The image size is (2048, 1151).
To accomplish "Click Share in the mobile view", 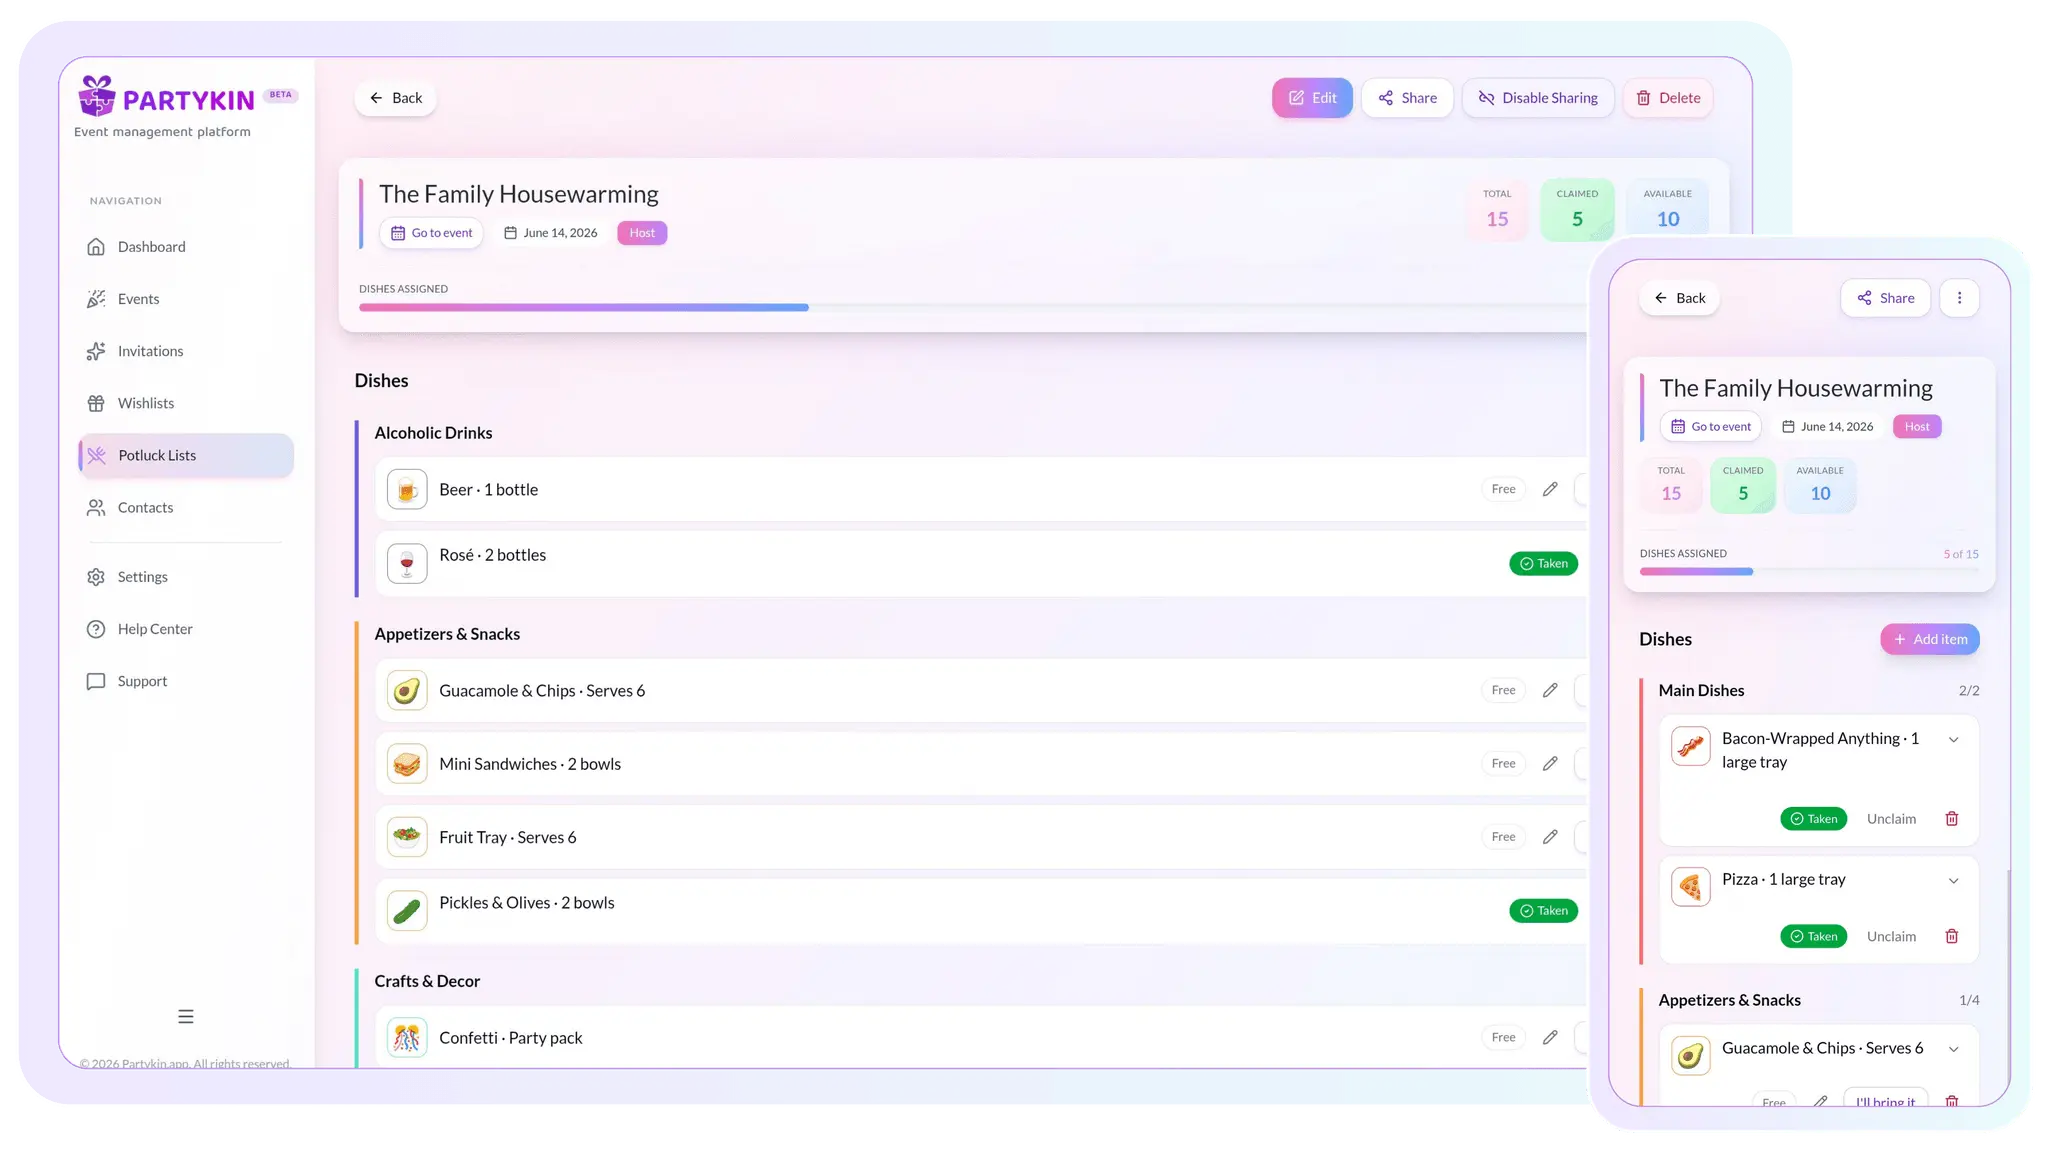I will click(1885, 298).
